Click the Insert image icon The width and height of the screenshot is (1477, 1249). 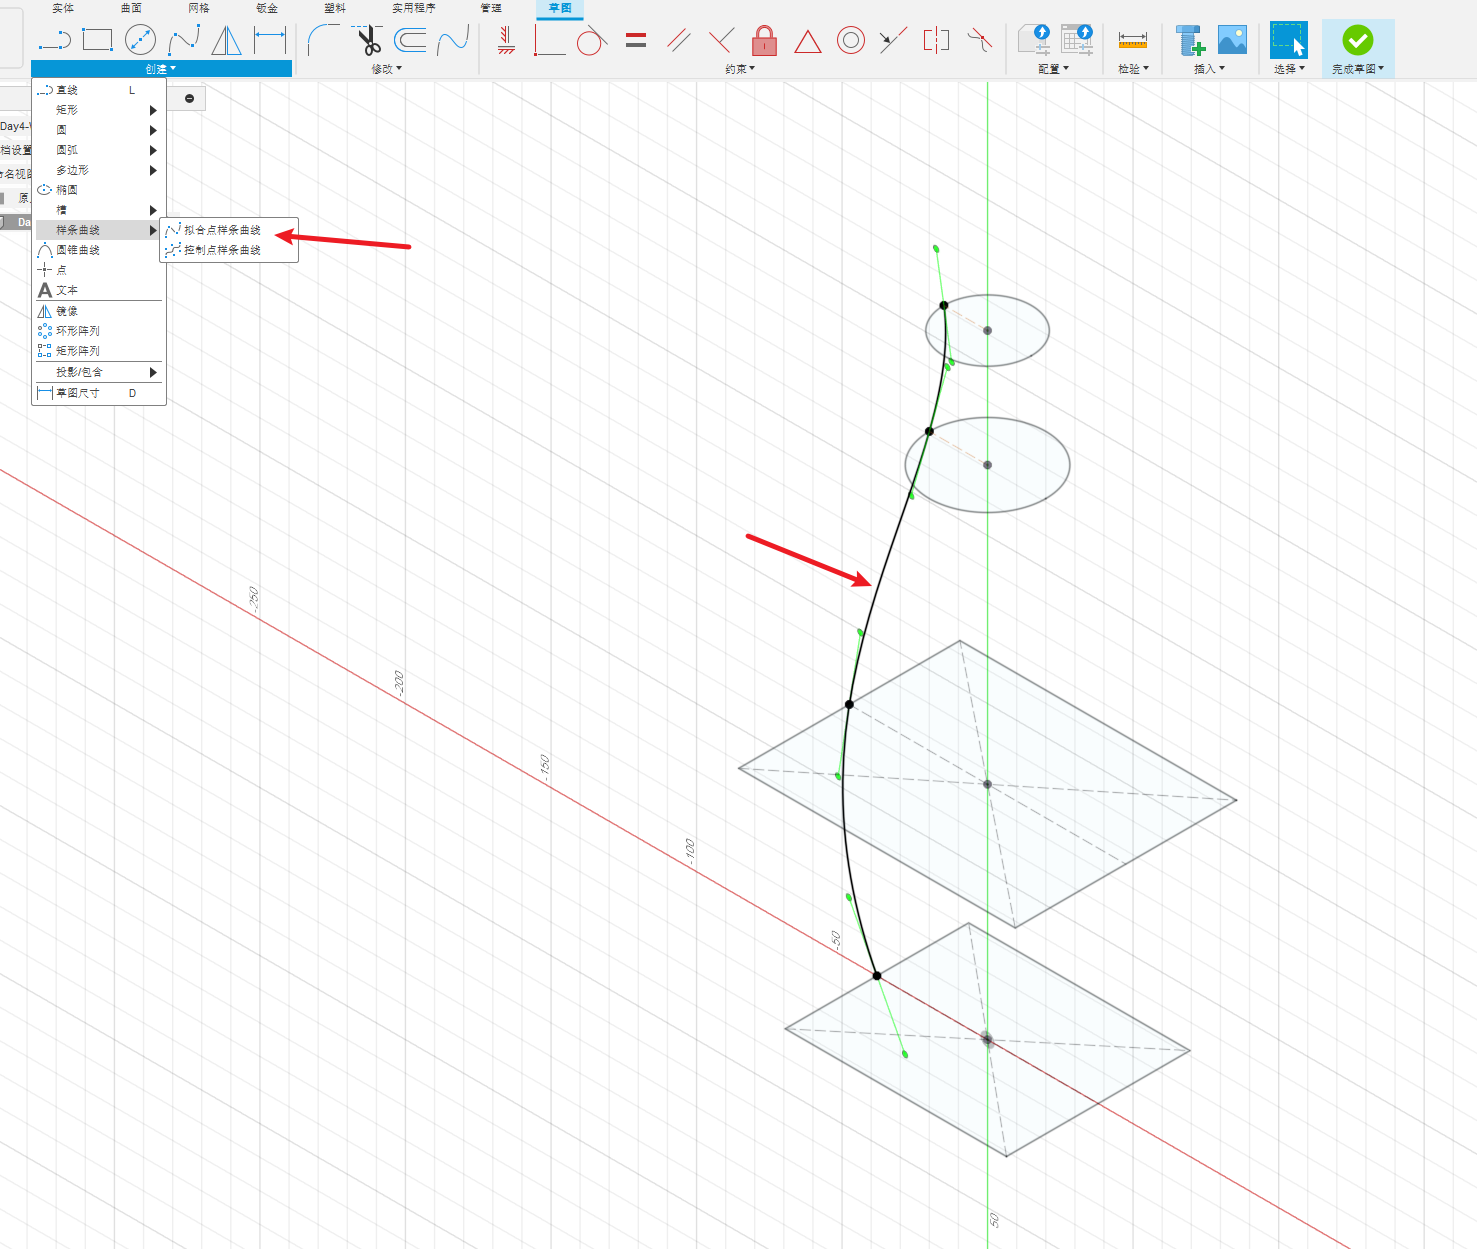coord(1232,41)
